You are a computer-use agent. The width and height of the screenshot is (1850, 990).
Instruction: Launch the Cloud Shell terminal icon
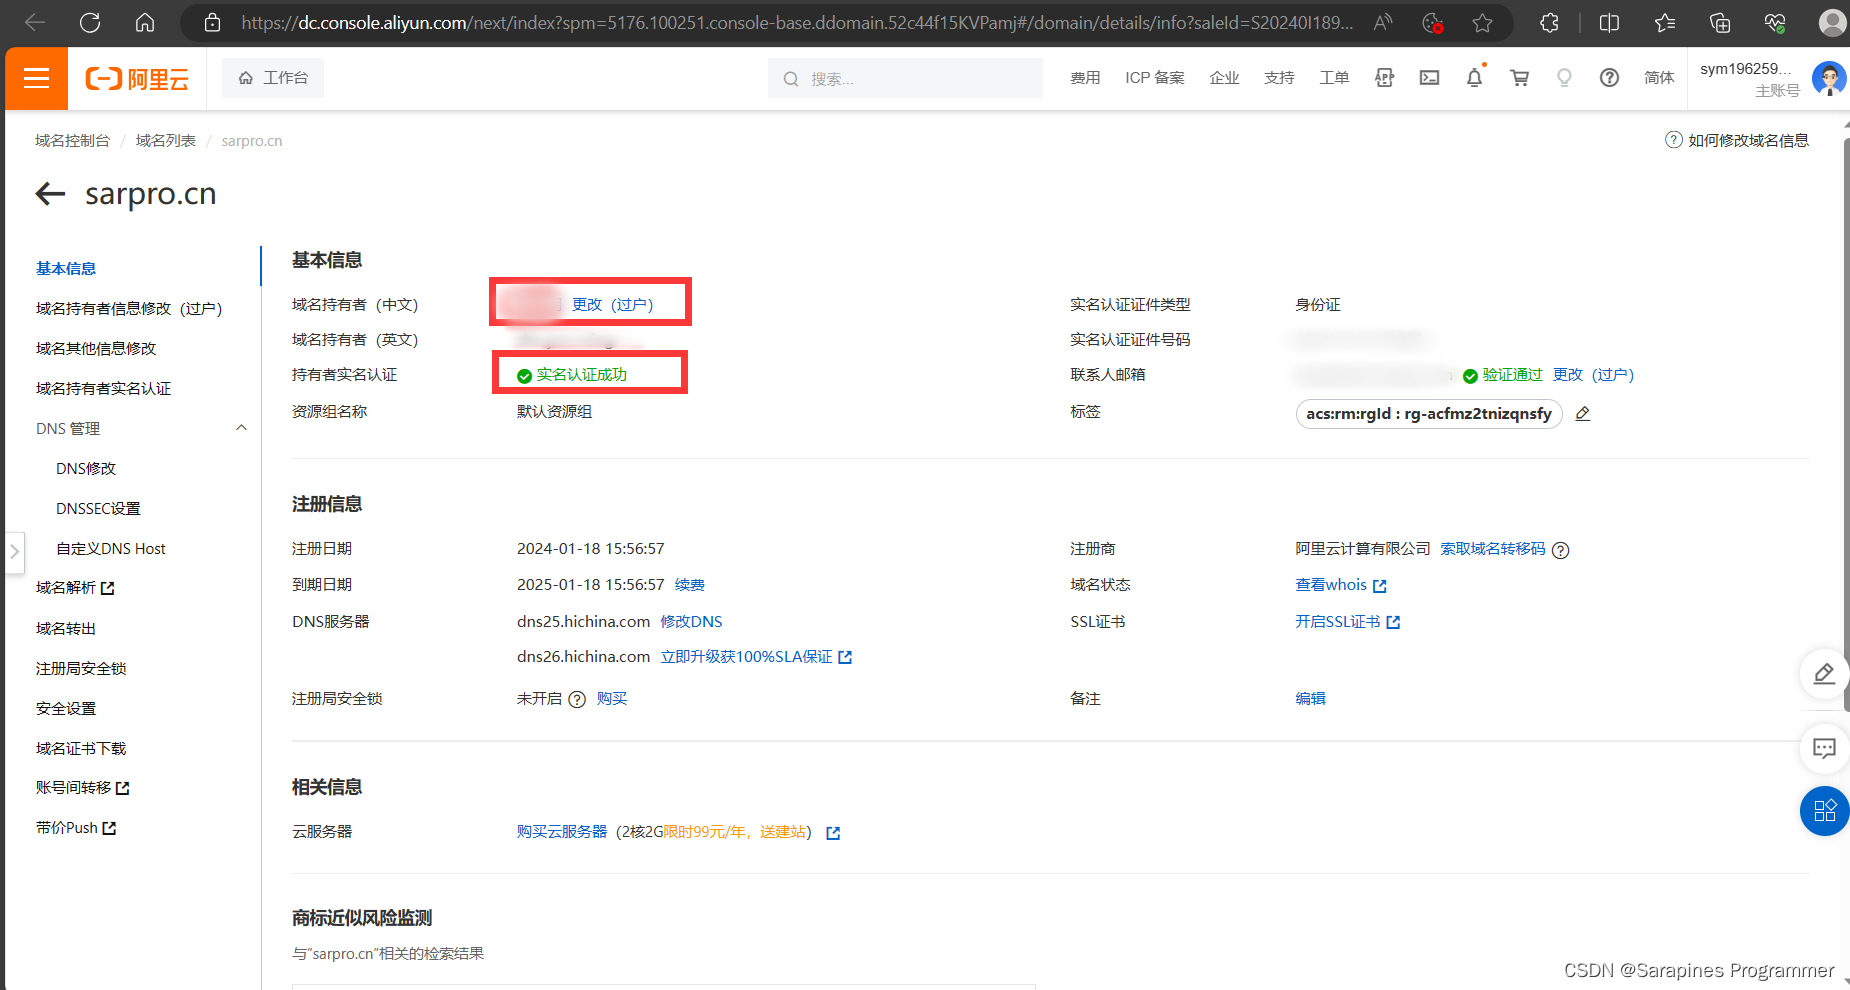tap(1429, 78)
